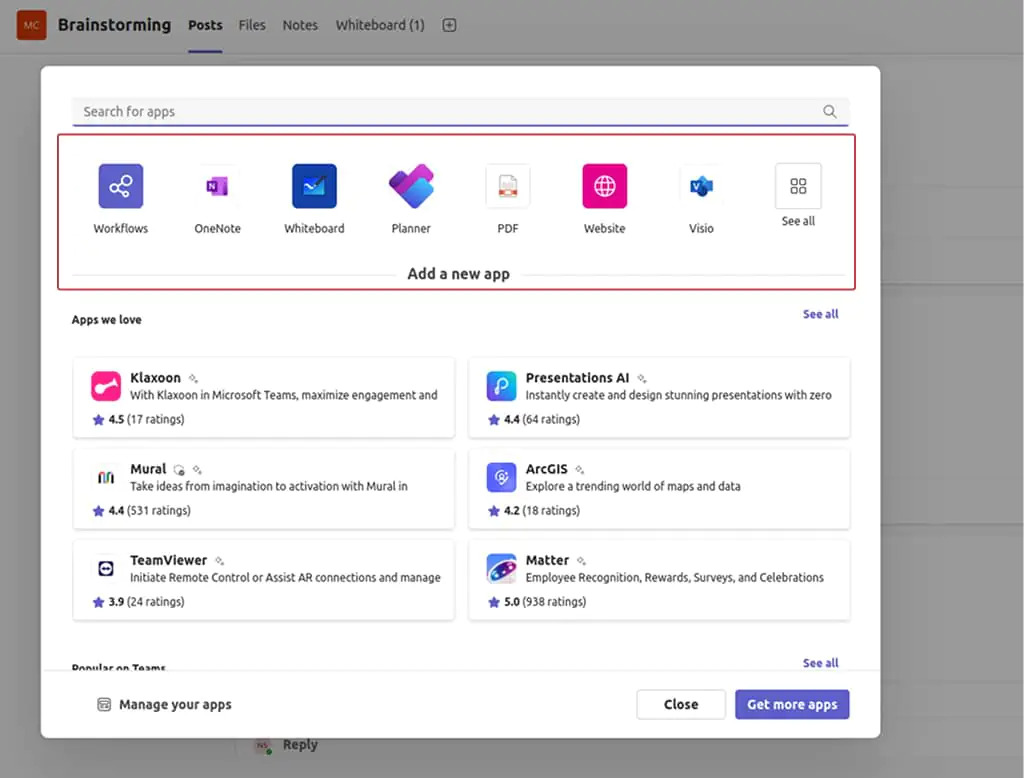Viewport: 1024px width, 778px height.
Task: Open OneNote from the app row
Action: click(x=217, y=186)
